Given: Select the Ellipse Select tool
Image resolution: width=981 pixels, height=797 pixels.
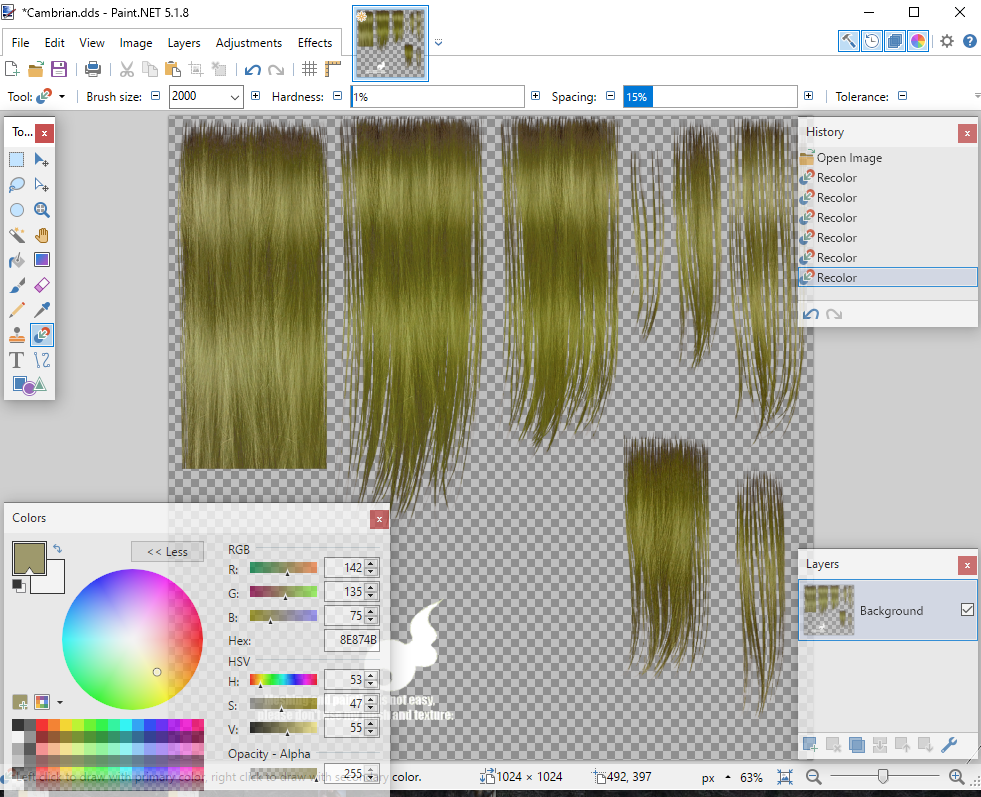Looking at the screenshot, I should (x=17, y=210).
